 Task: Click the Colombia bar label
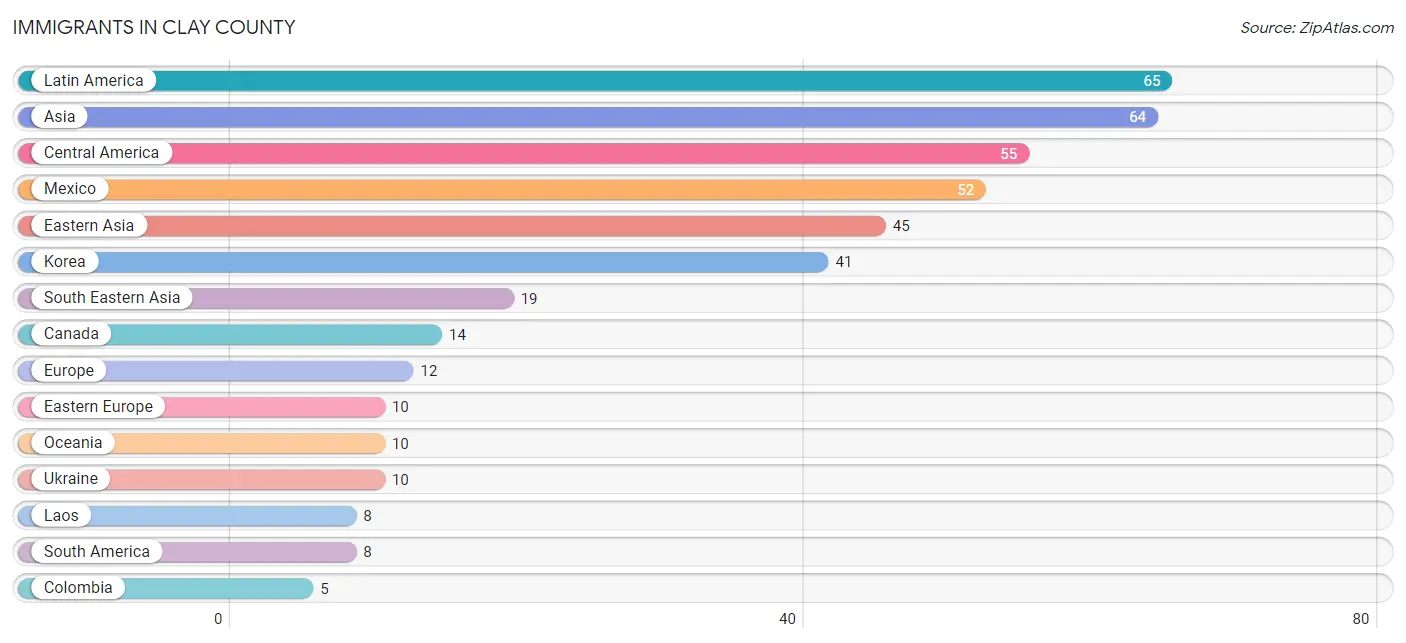(78, 587)
